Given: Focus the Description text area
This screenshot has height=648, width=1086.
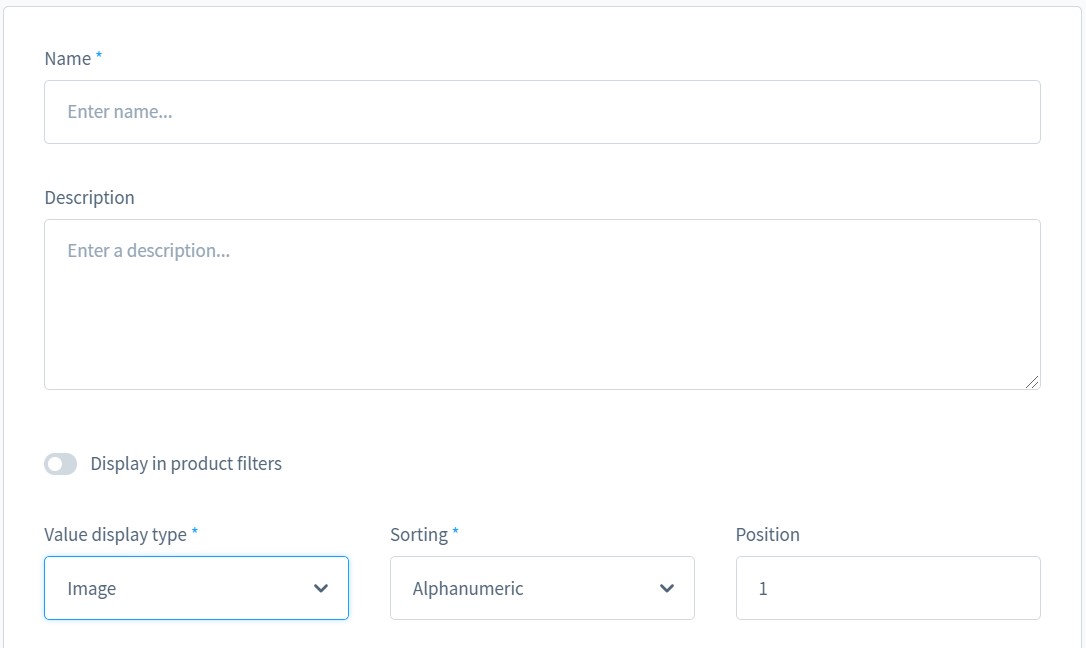Looking at the screenshot, I should tap(542, 304).
